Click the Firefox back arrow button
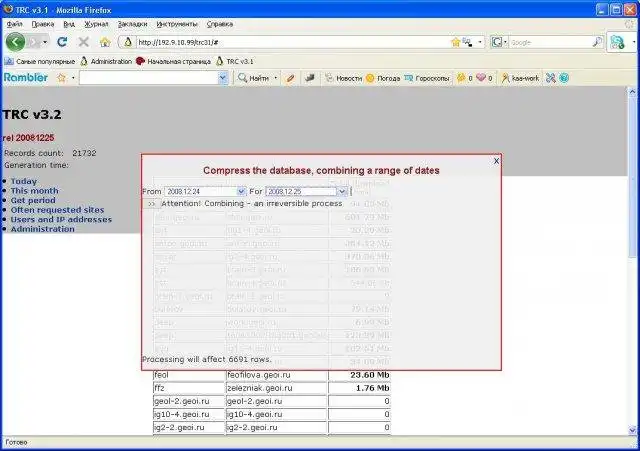Viewport: 640px width, 451px height. pos(16,42)
